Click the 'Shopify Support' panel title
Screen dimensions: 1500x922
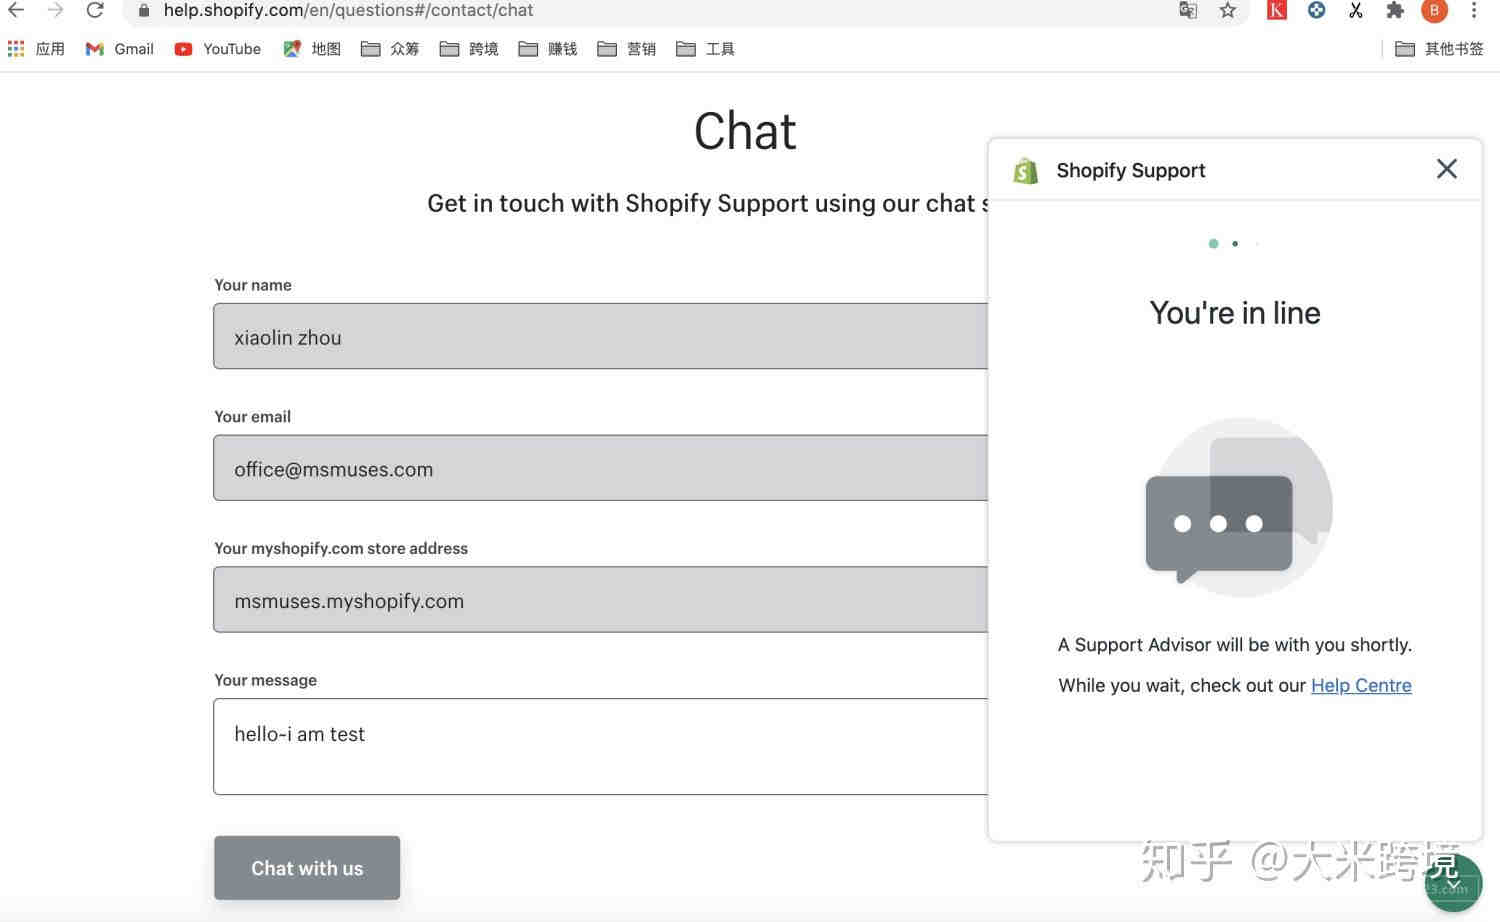(1131, 170)
